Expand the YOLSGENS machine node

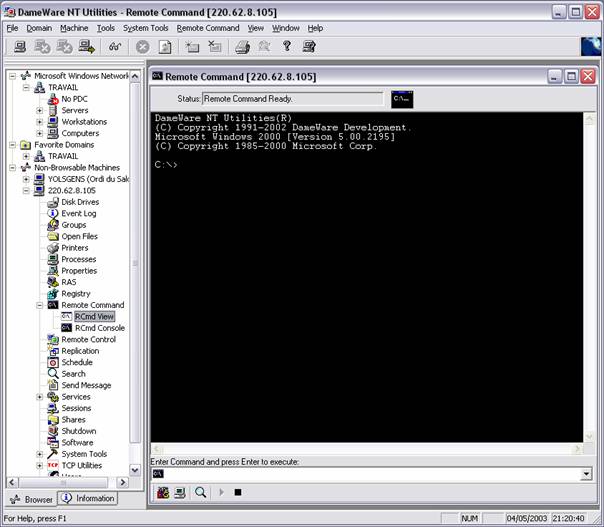pyautogui.click(x=26, y=179)
